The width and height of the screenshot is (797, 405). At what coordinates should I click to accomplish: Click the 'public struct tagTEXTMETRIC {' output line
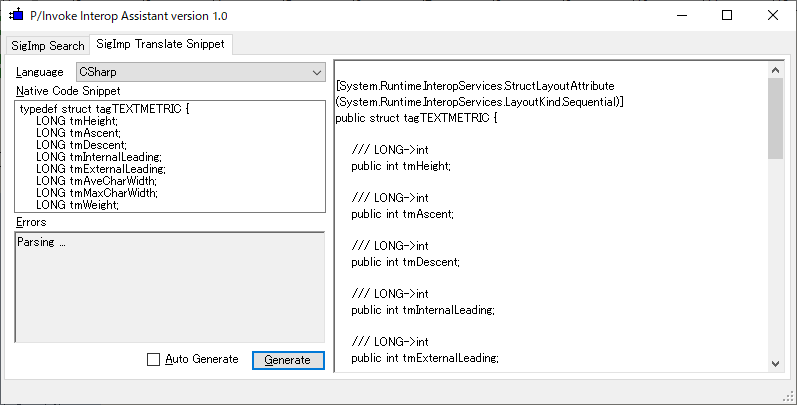pos(416,118)
